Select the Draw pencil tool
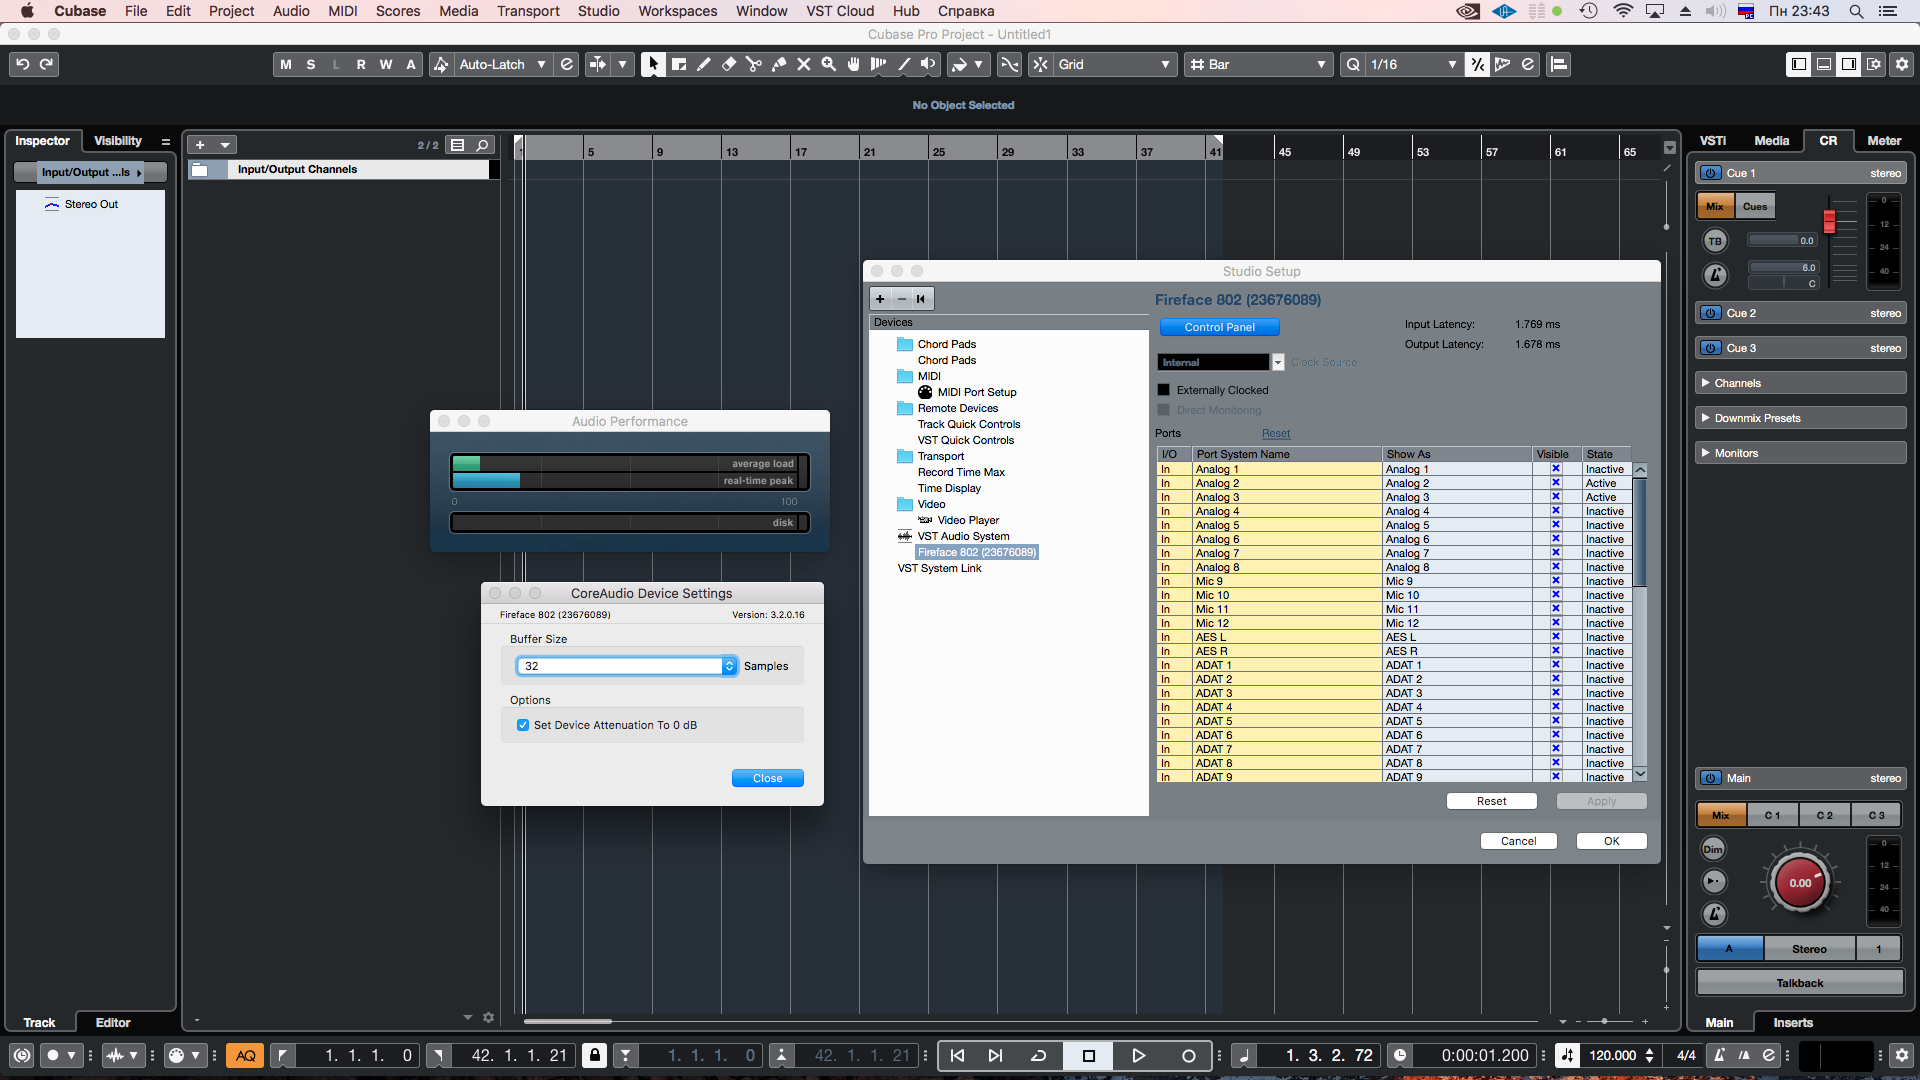This screenshot has height=1080, width=1920. coord(704,64)
